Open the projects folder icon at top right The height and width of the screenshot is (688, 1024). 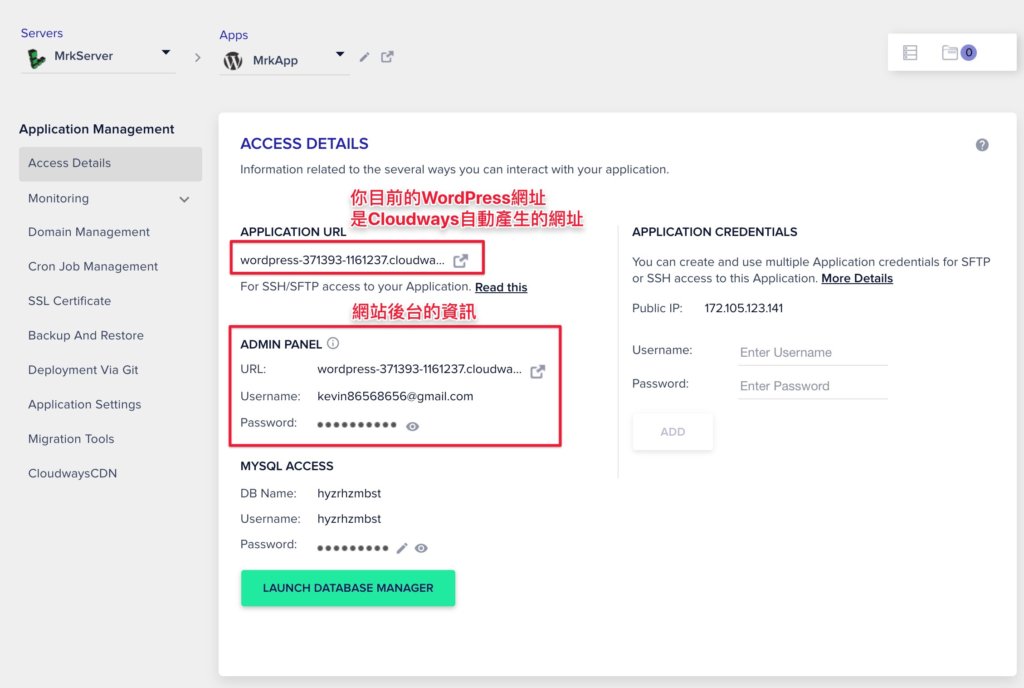tap(950, 52)
